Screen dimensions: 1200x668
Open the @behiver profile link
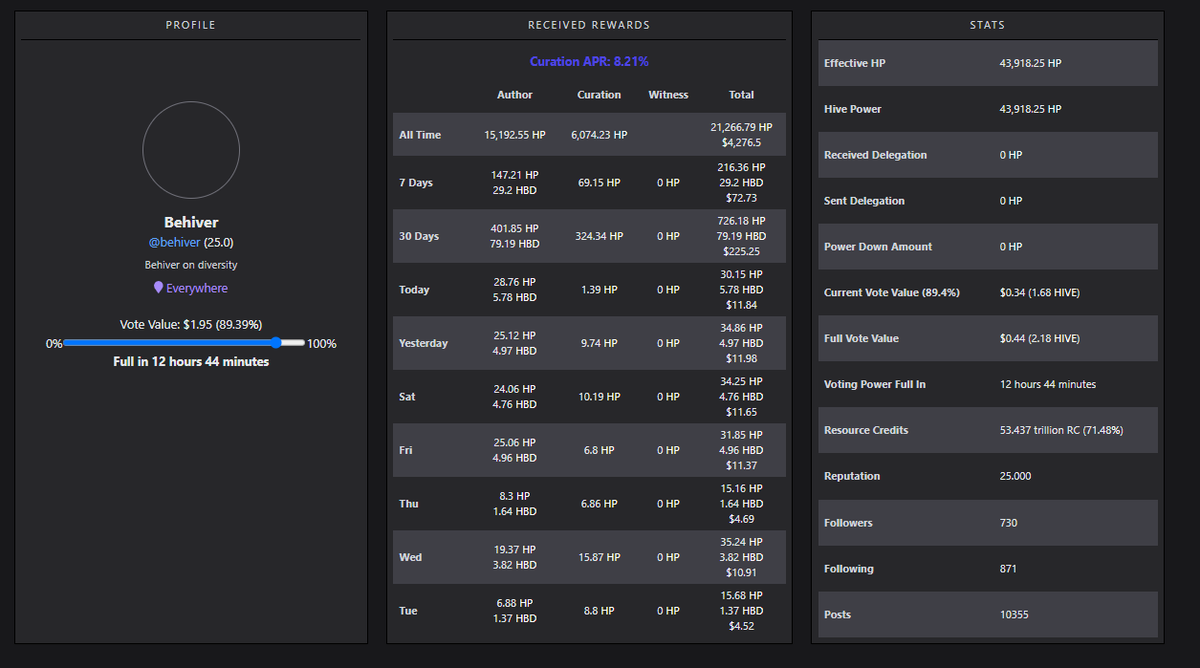[x=174, y=243]
